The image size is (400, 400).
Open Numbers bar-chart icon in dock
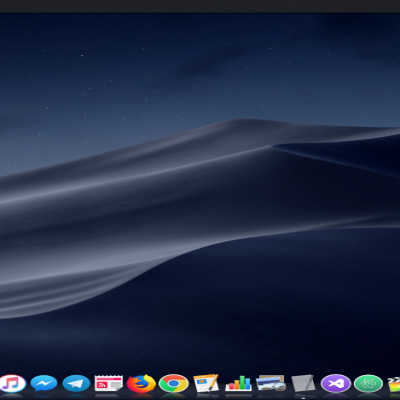238,383
